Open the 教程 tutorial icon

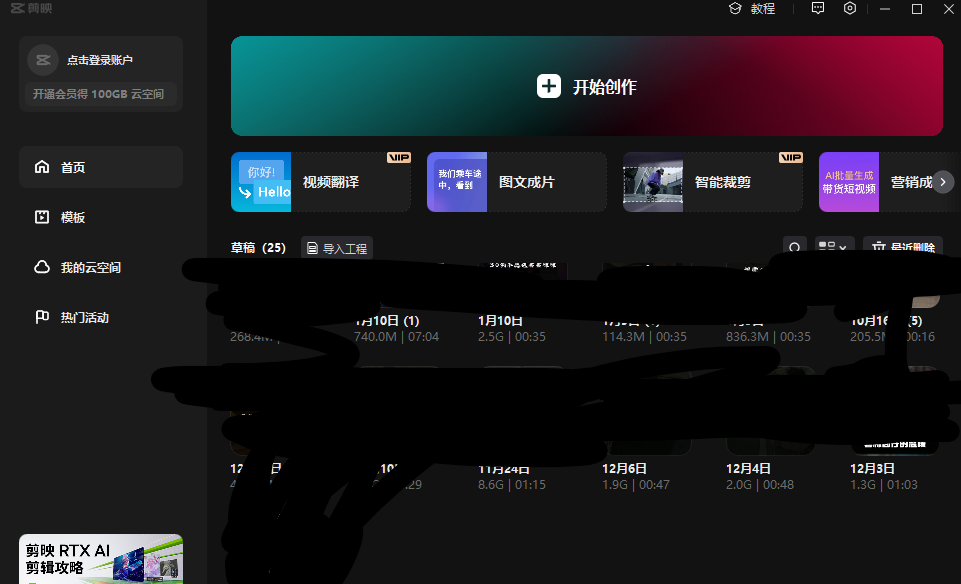(x=735, y=9)
